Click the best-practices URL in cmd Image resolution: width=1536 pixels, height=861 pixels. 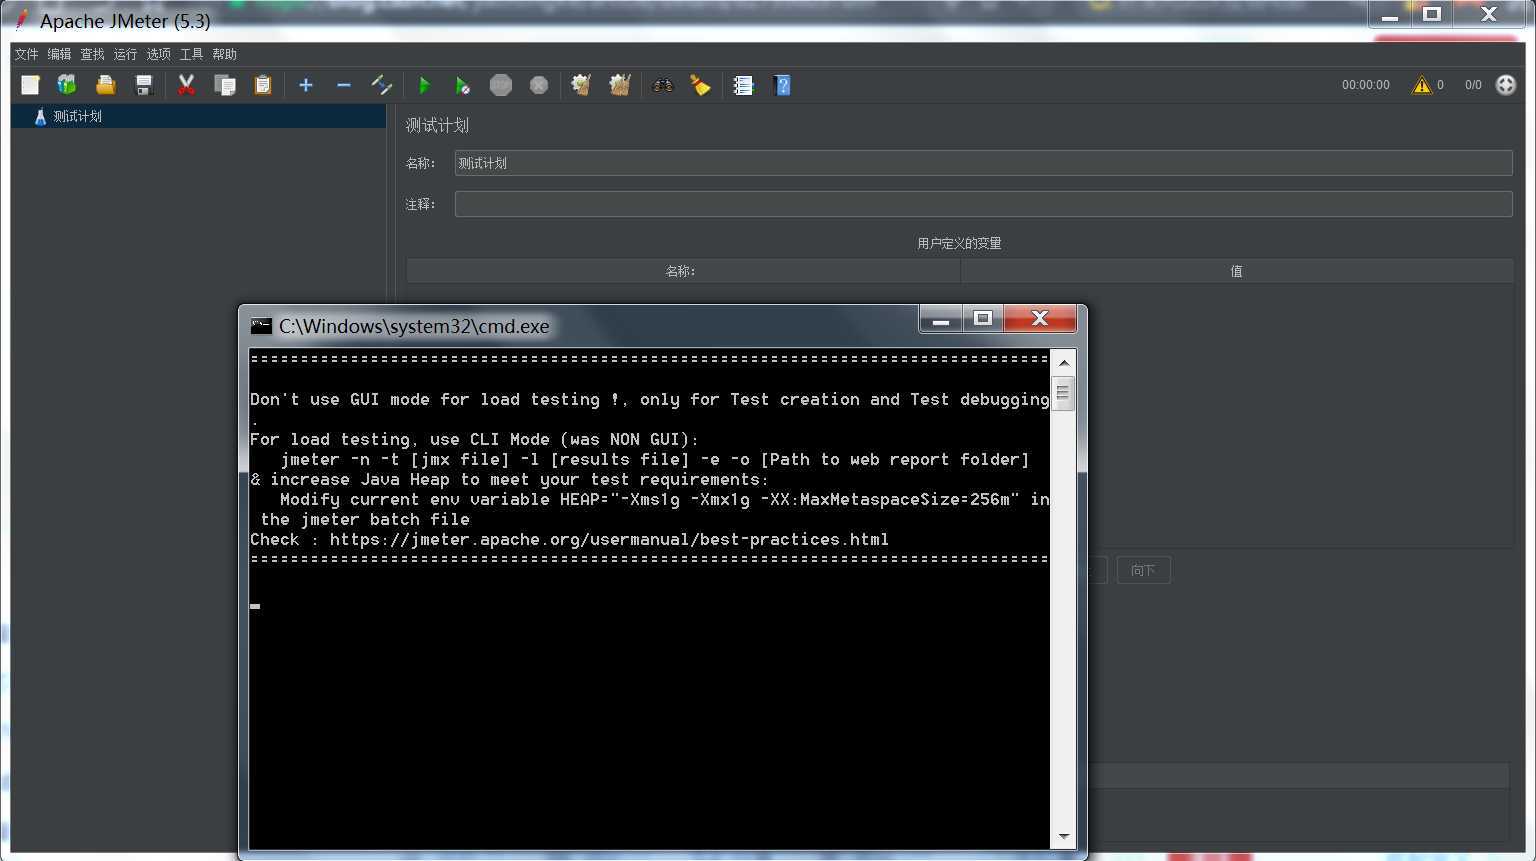pyautogui.click(x=609, y=539)
